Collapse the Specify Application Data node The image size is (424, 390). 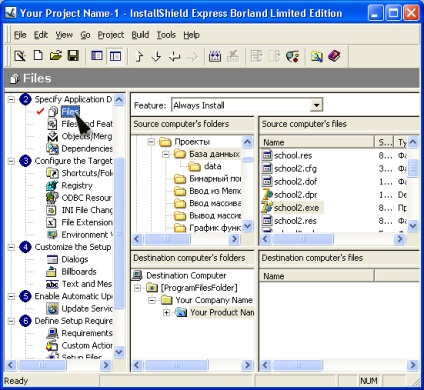tap(12, 99)
